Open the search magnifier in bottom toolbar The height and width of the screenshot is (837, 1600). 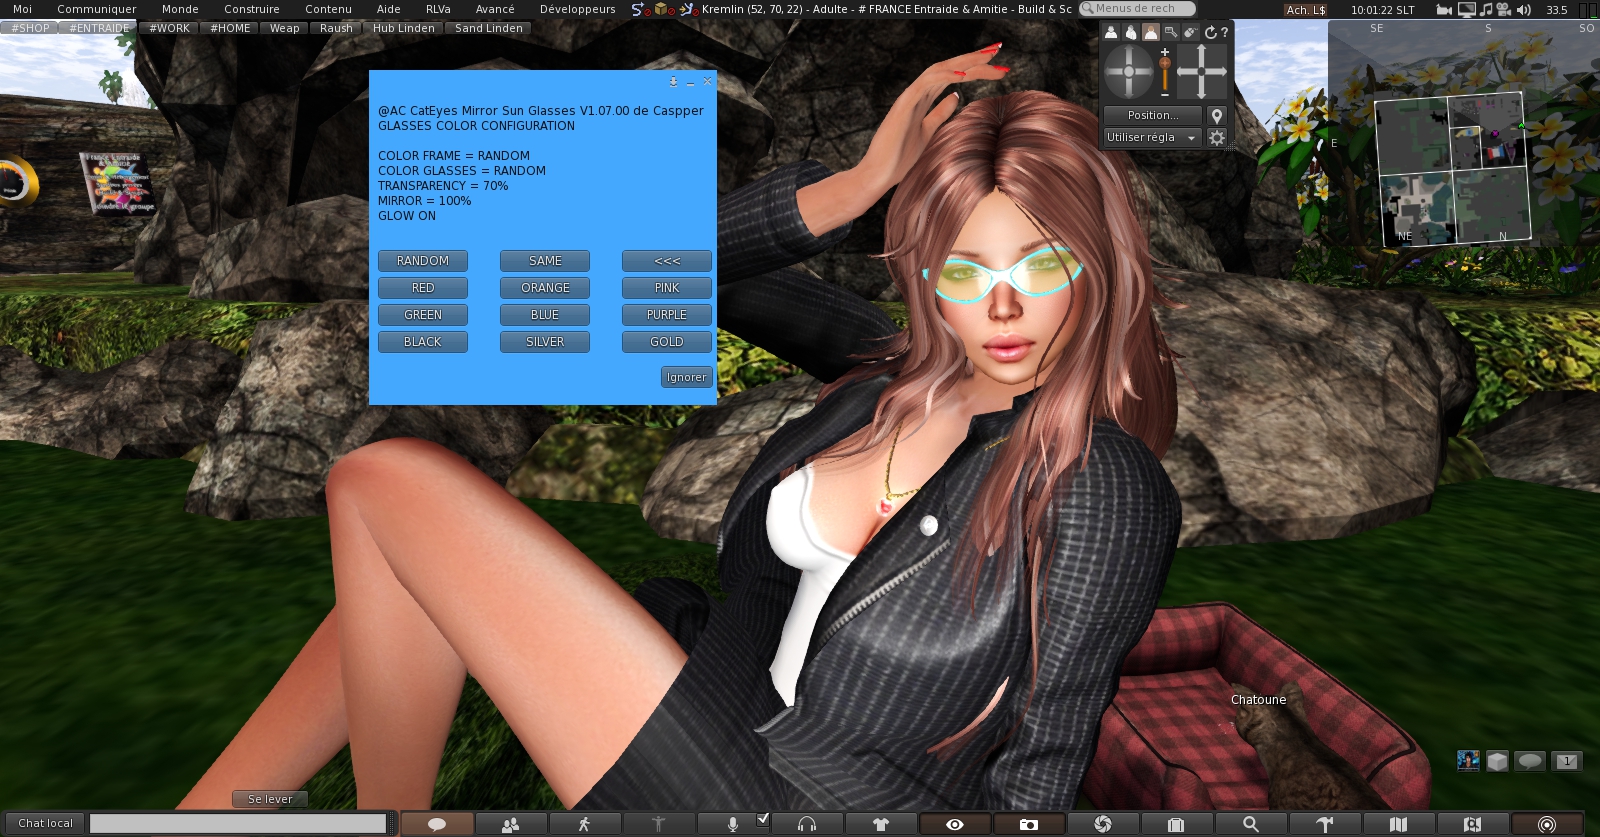pos(1250,824)
